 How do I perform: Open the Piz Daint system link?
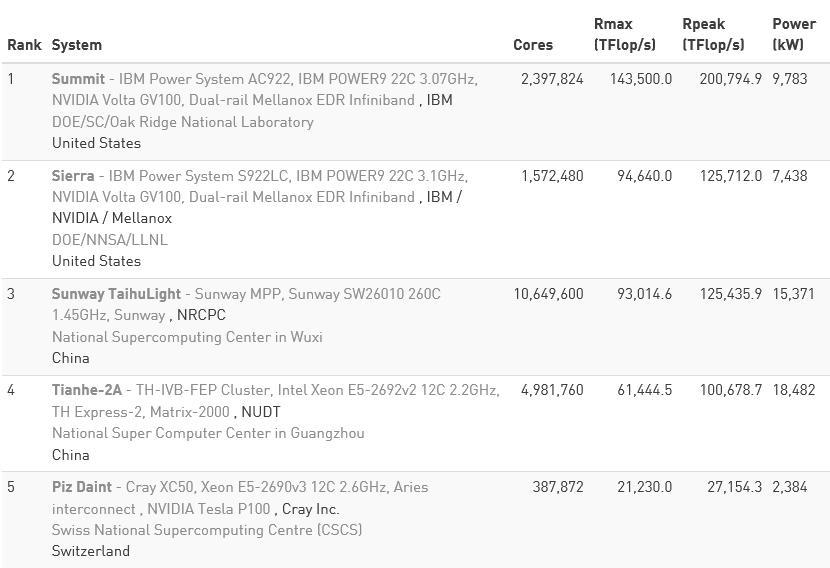82,487
